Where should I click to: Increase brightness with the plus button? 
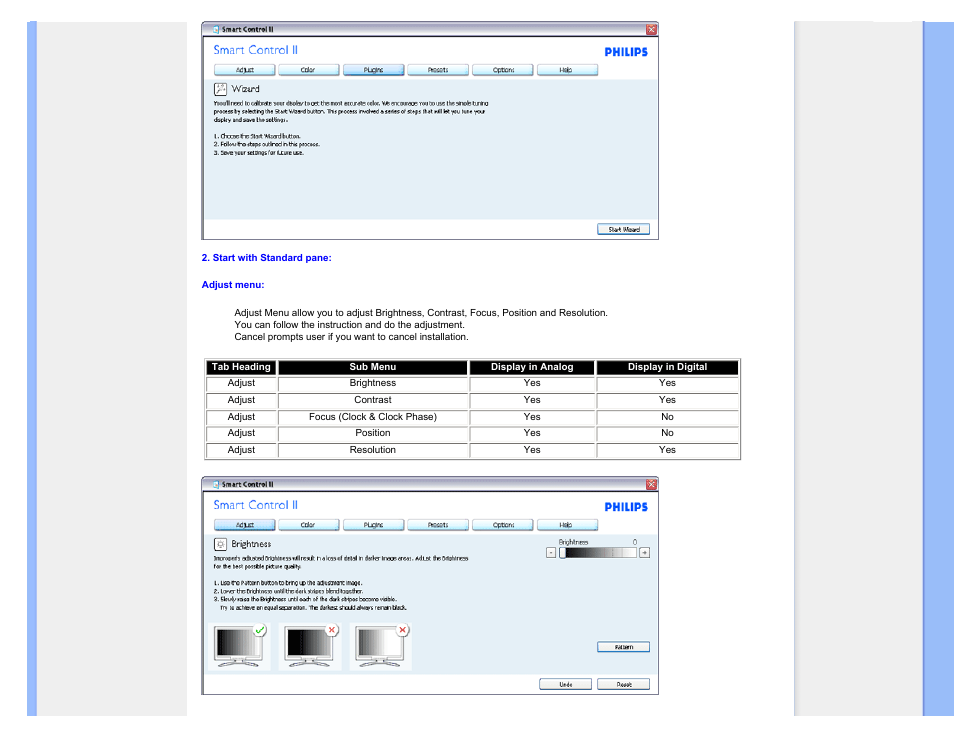(x=644, y=552)
